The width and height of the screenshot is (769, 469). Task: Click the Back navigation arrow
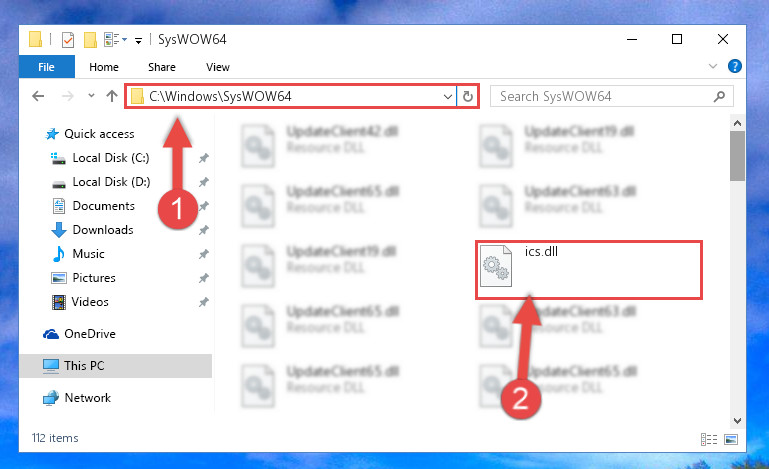pyautogui.click(x=38, y=96)
